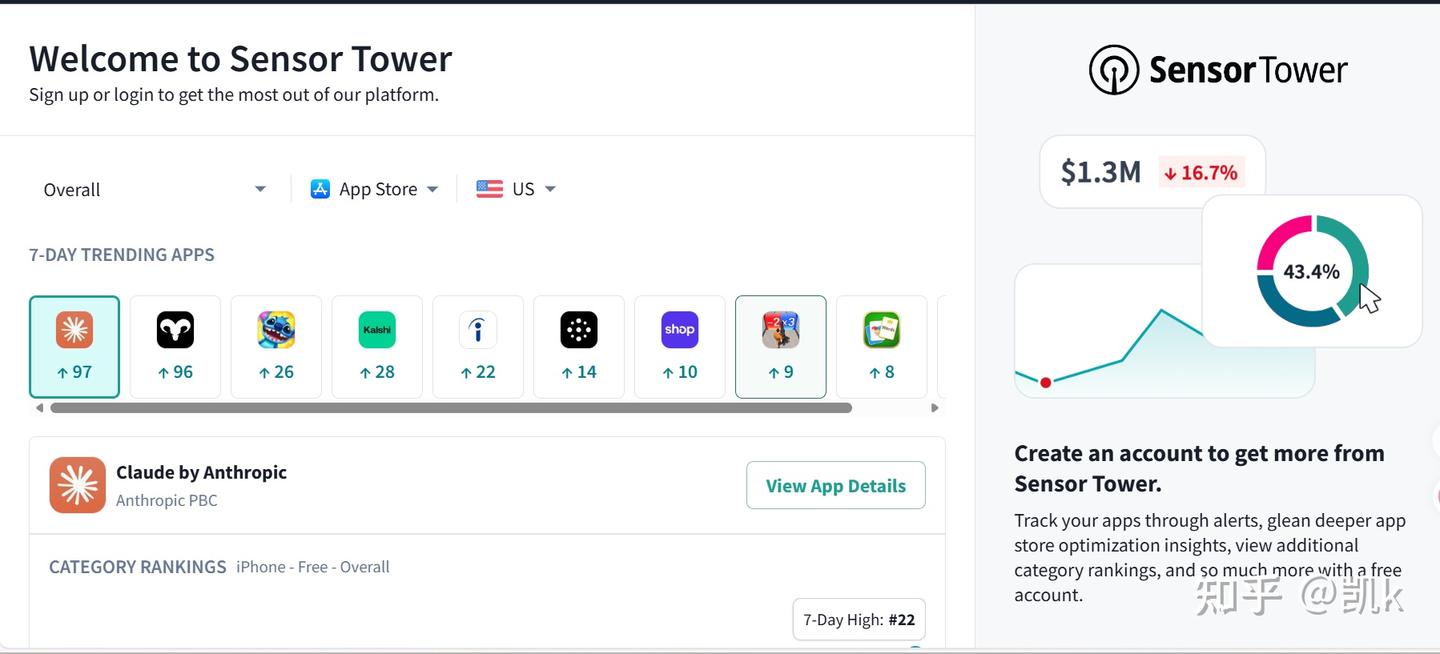Click View App Details button

pyautogui.click(x=836, y=485)
